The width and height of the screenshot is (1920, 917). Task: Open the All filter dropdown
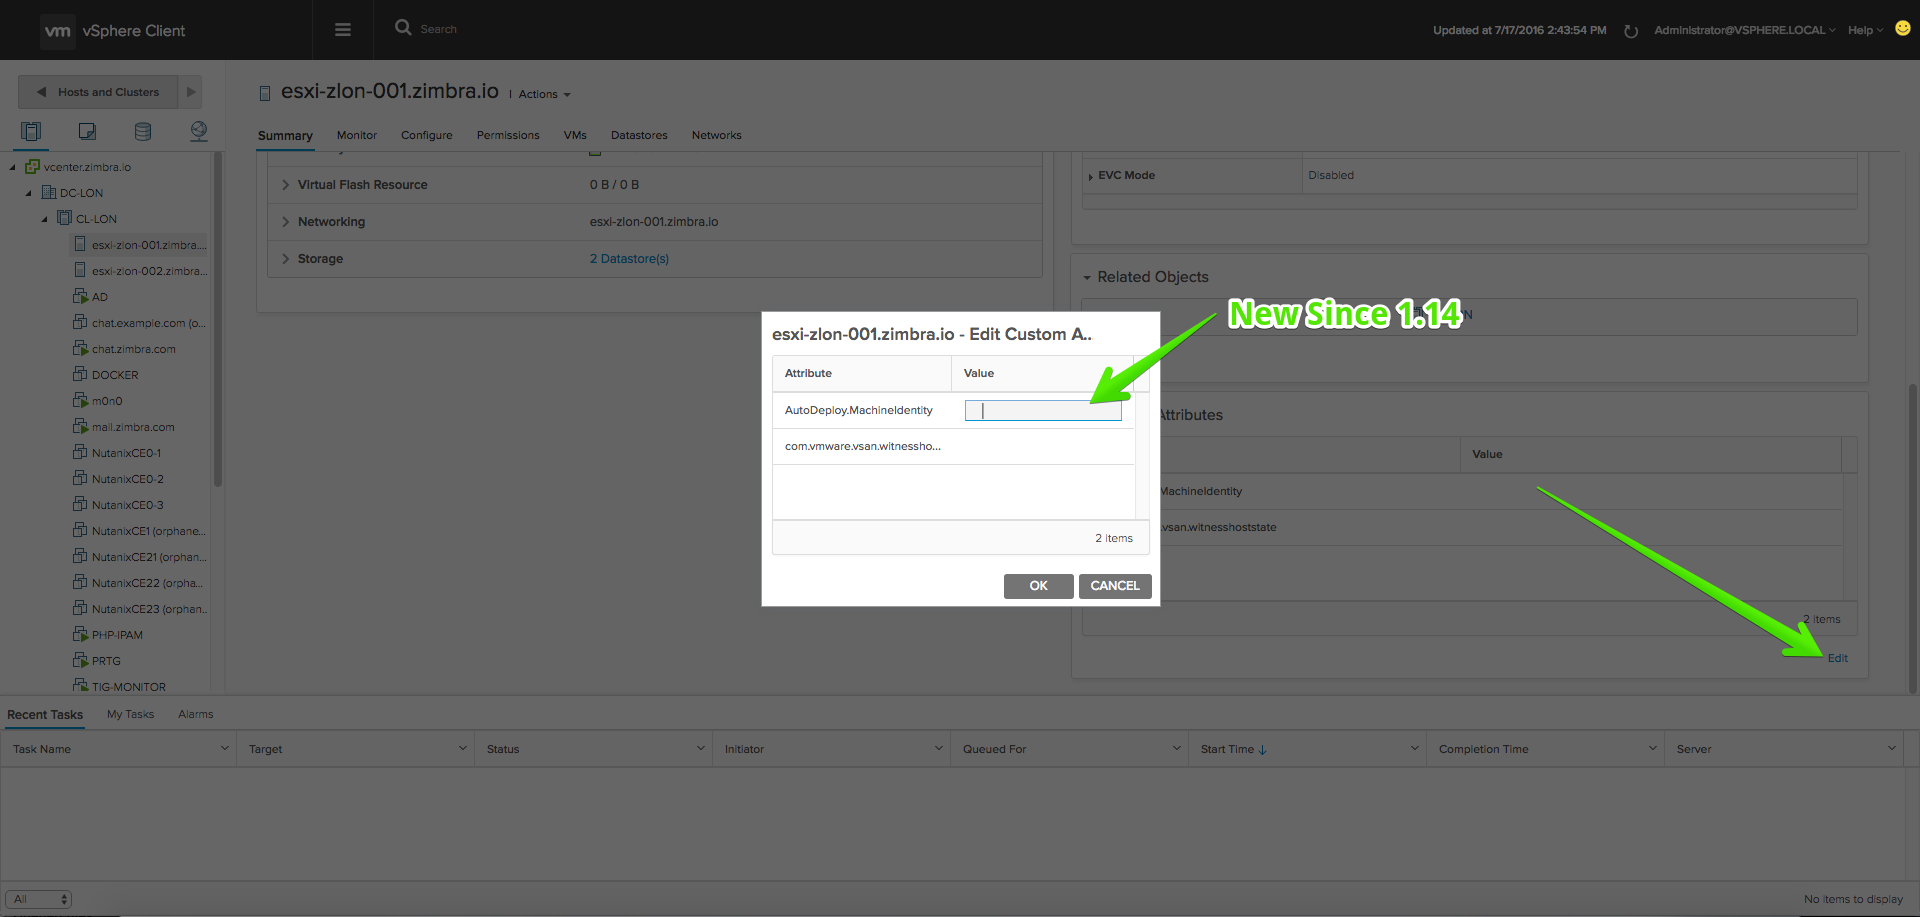click(38, 899)
